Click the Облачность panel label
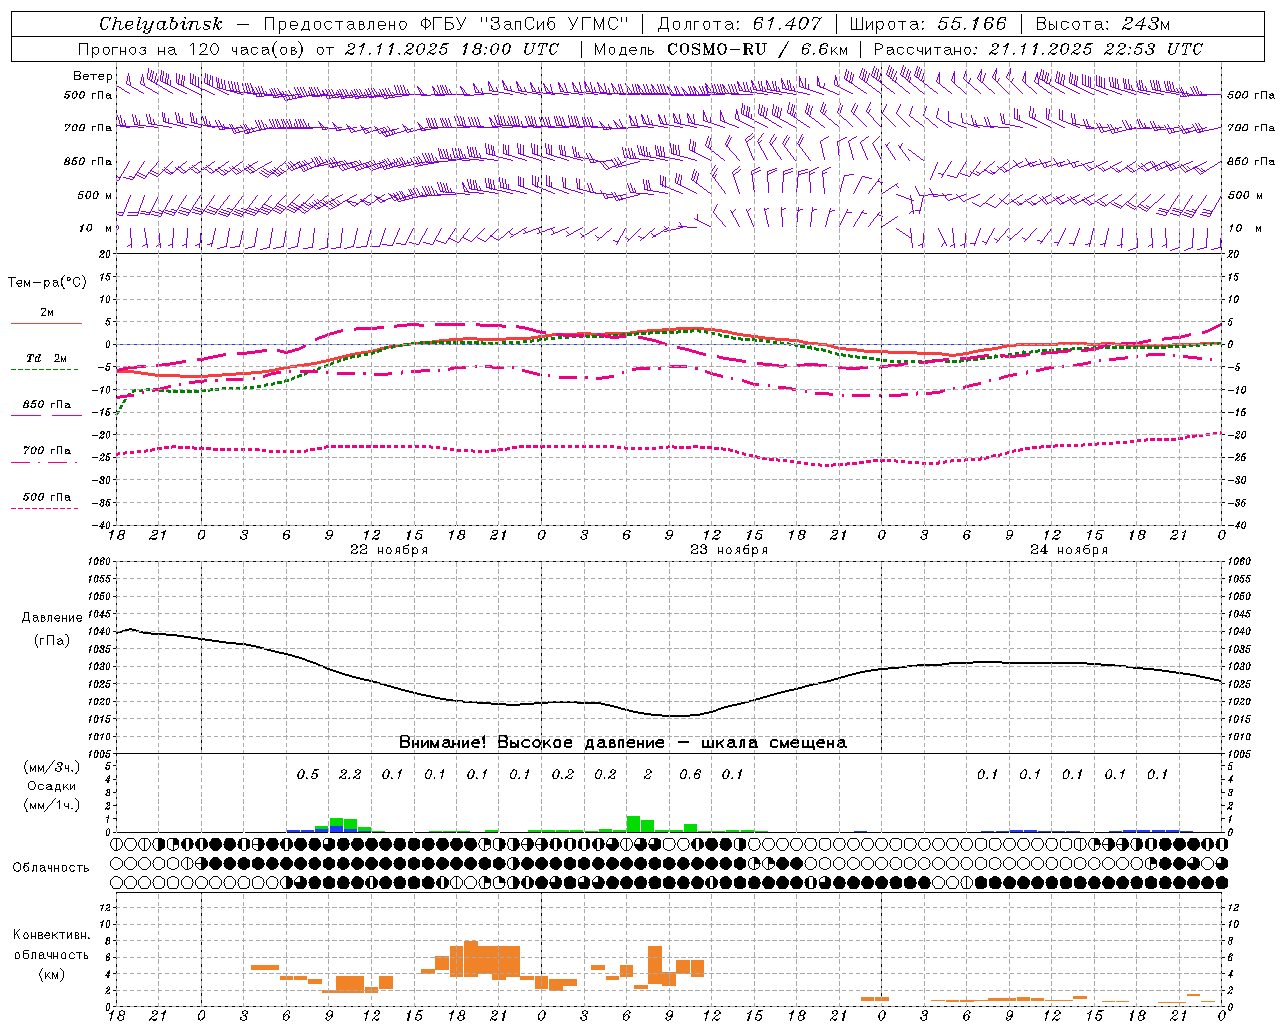The width and height of the screenshot is (1280, 1024). [x=51, y=867]
